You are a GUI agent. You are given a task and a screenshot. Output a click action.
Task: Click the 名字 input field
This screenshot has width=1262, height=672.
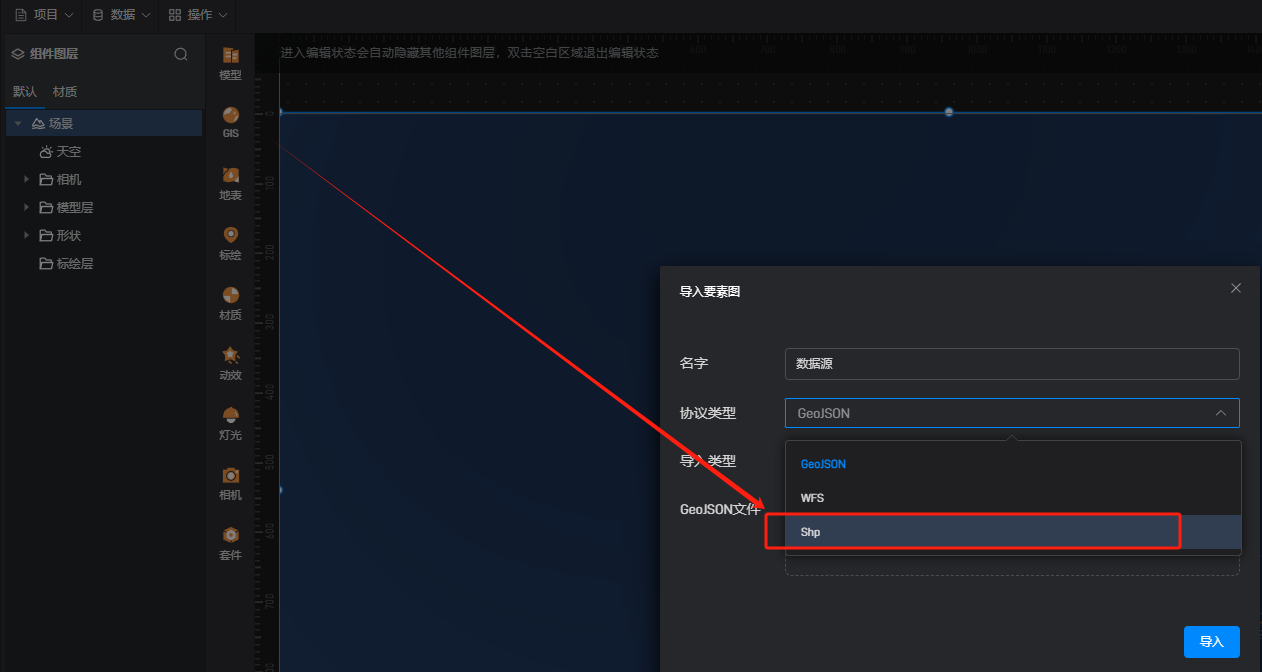pyautogui.click(x=1011, y=364)
